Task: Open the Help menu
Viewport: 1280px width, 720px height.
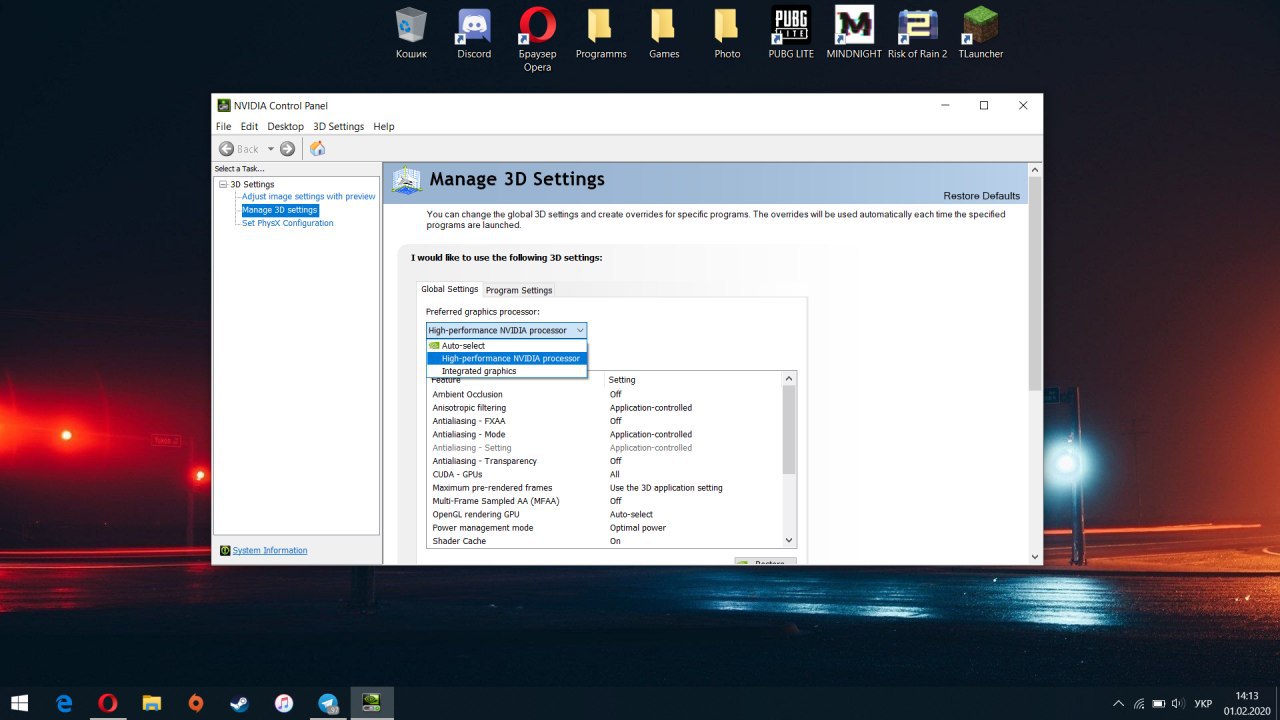Action: [384, 127]
